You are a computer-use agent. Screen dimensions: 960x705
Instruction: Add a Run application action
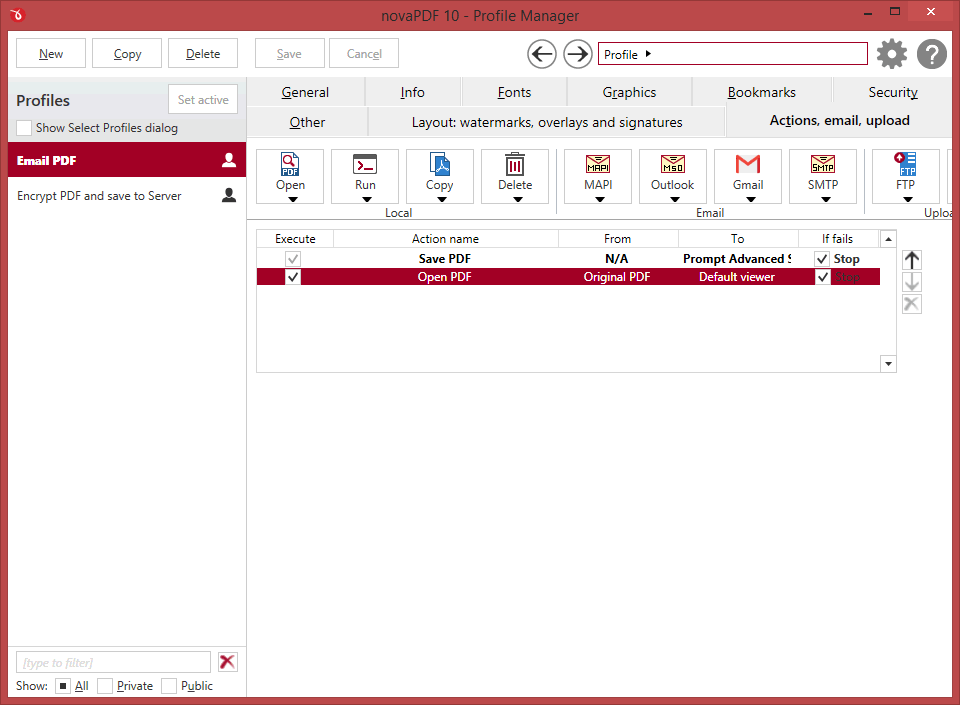pyautogui.click(x=365, y=176)
